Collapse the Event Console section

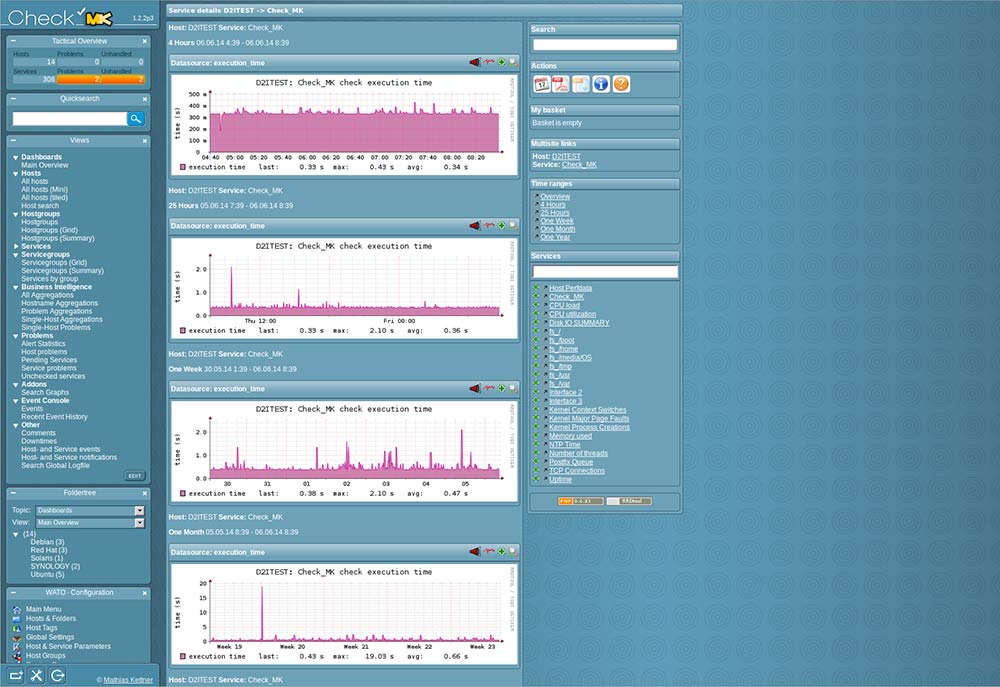pyautogui.click(x=16, y=401)
